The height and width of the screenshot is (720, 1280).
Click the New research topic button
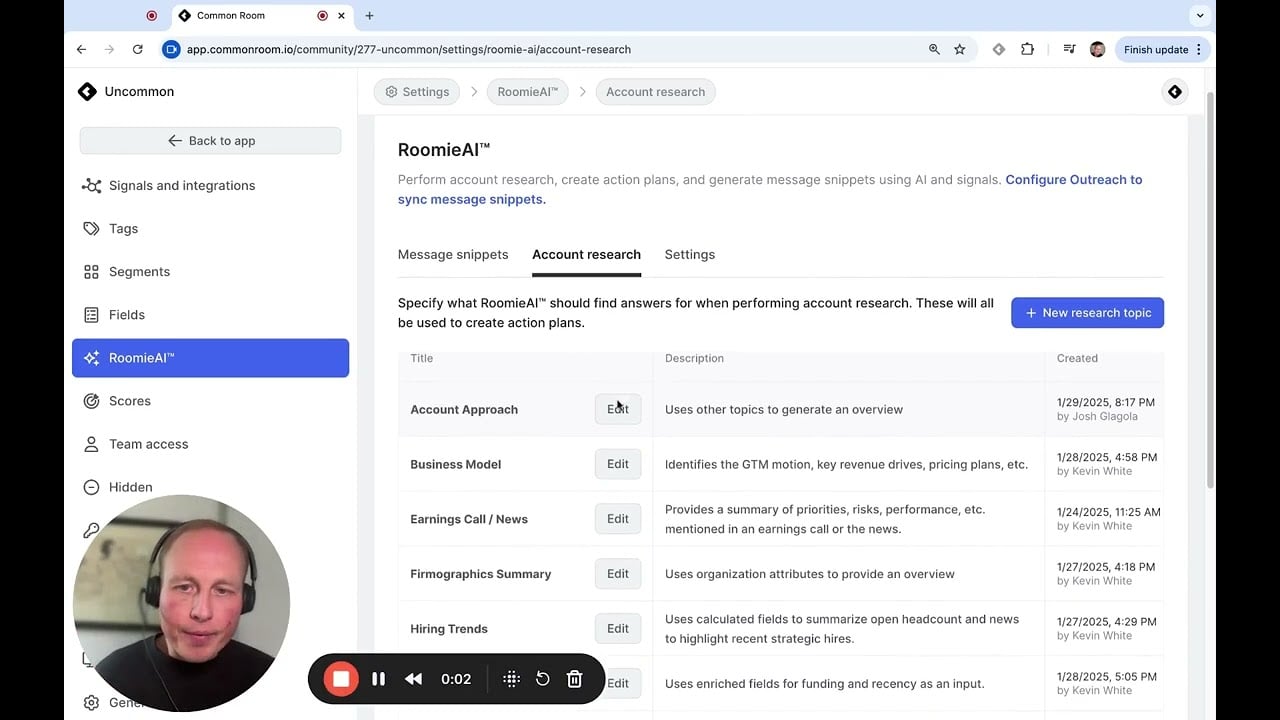(x=1087, y=313)
